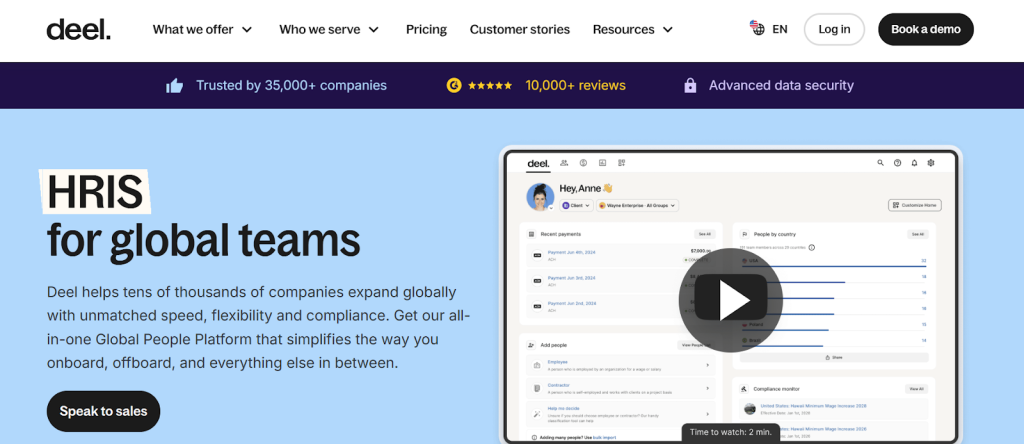
Task: Click the padlock security icon
Action: (x=689, y=86)
